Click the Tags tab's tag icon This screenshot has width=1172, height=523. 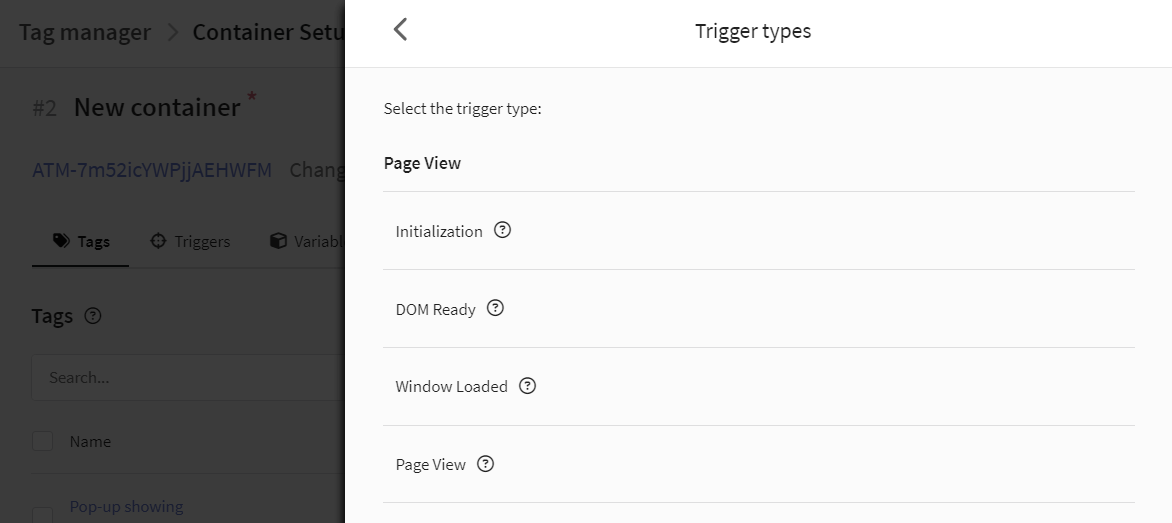click(x=61, y=241)
